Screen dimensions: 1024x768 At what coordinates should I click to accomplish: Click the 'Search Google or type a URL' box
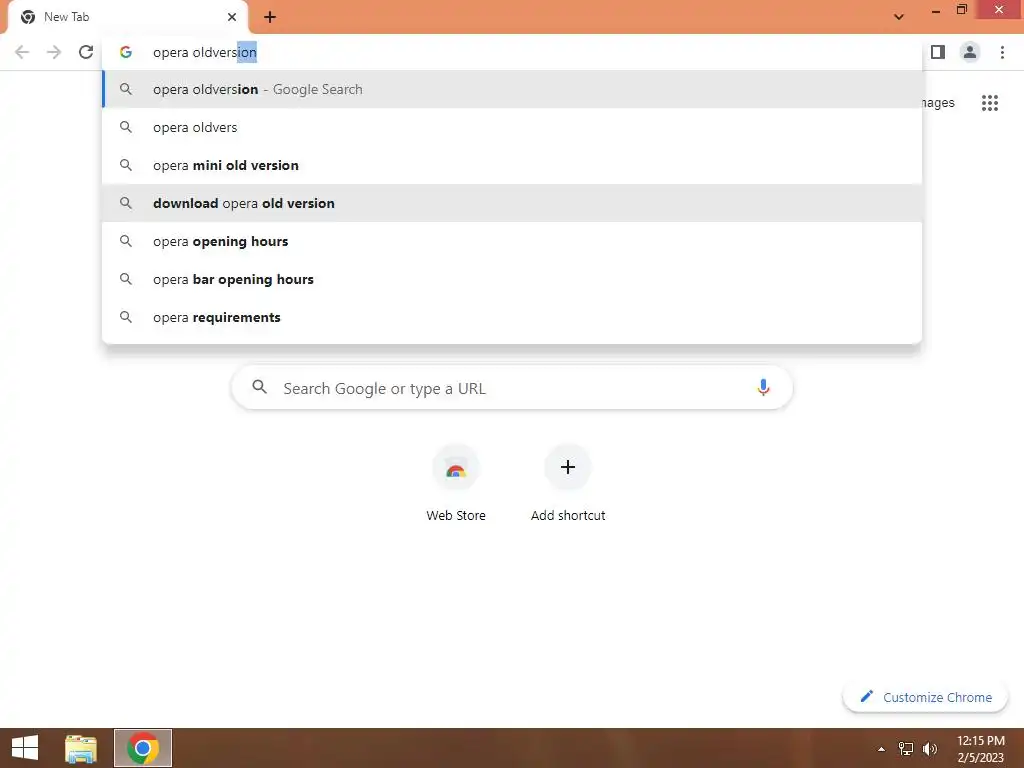512,388
